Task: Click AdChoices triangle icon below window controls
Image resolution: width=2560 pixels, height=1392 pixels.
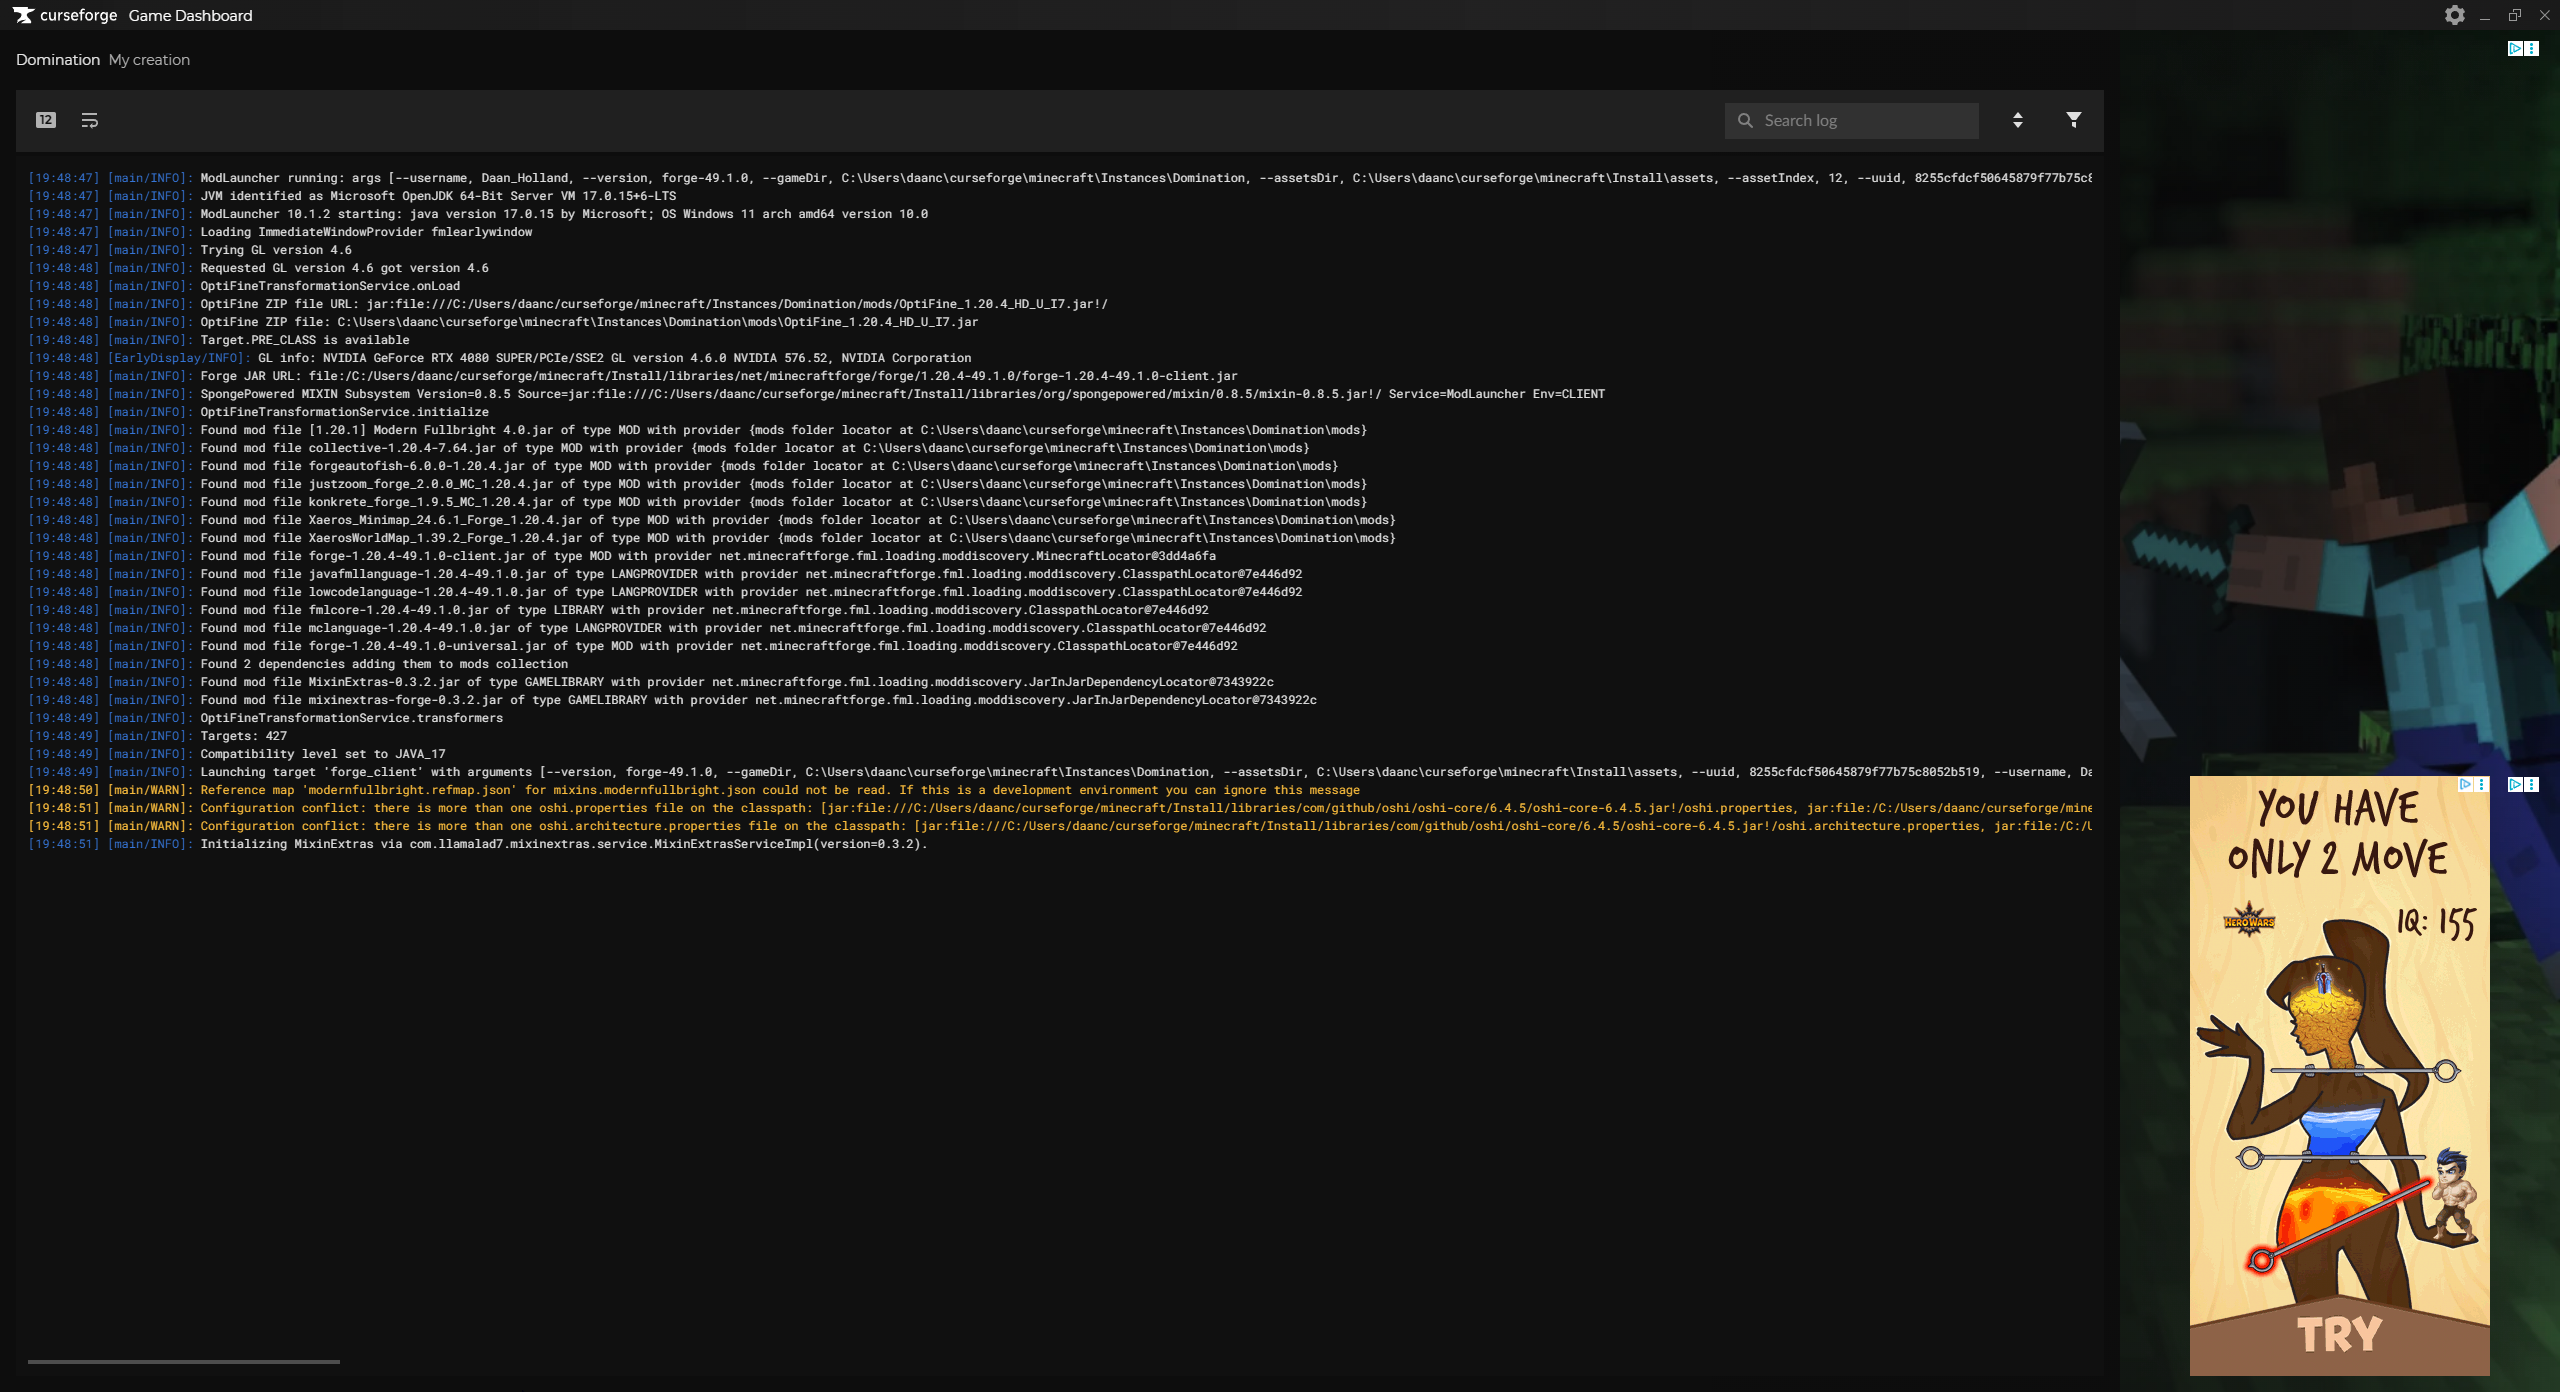Action: click(x=2515, y=48)
